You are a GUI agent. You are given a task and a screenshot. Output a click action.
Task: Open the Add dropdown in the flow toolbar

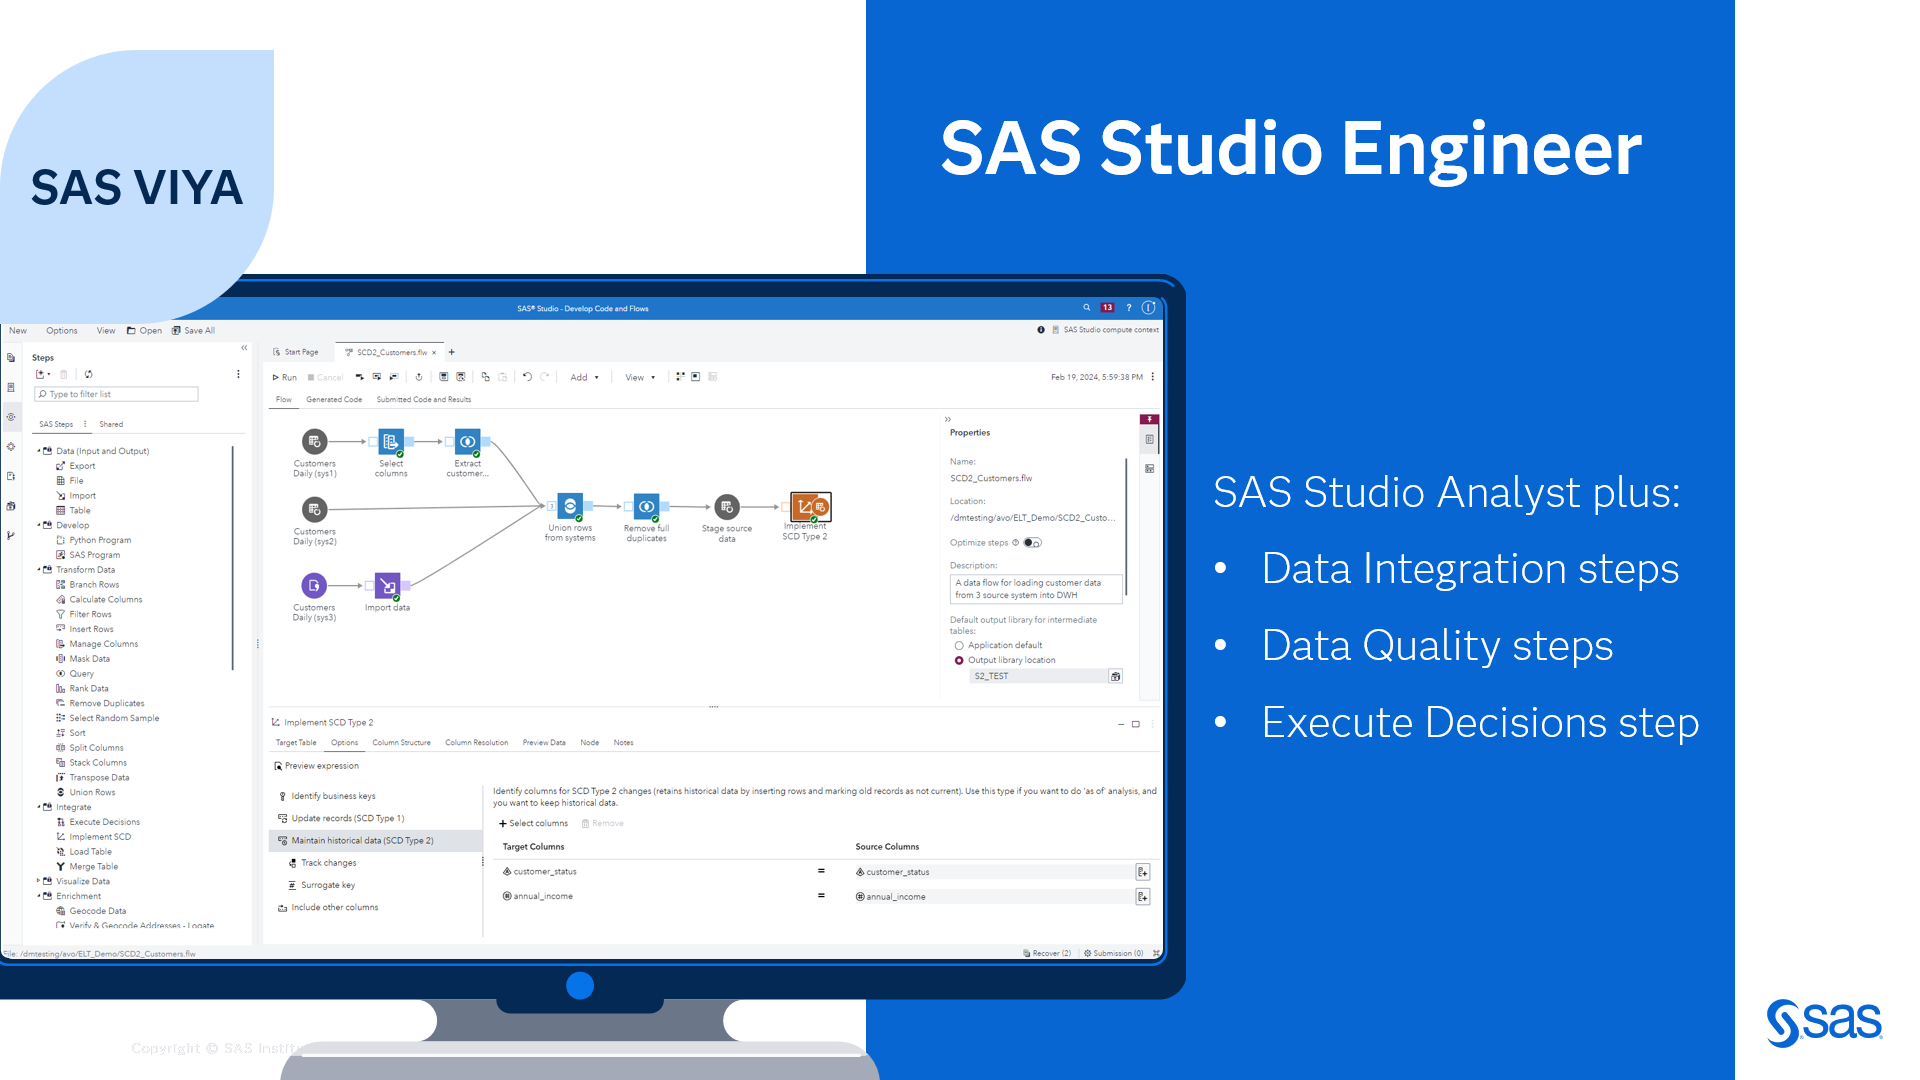[584, 377]
